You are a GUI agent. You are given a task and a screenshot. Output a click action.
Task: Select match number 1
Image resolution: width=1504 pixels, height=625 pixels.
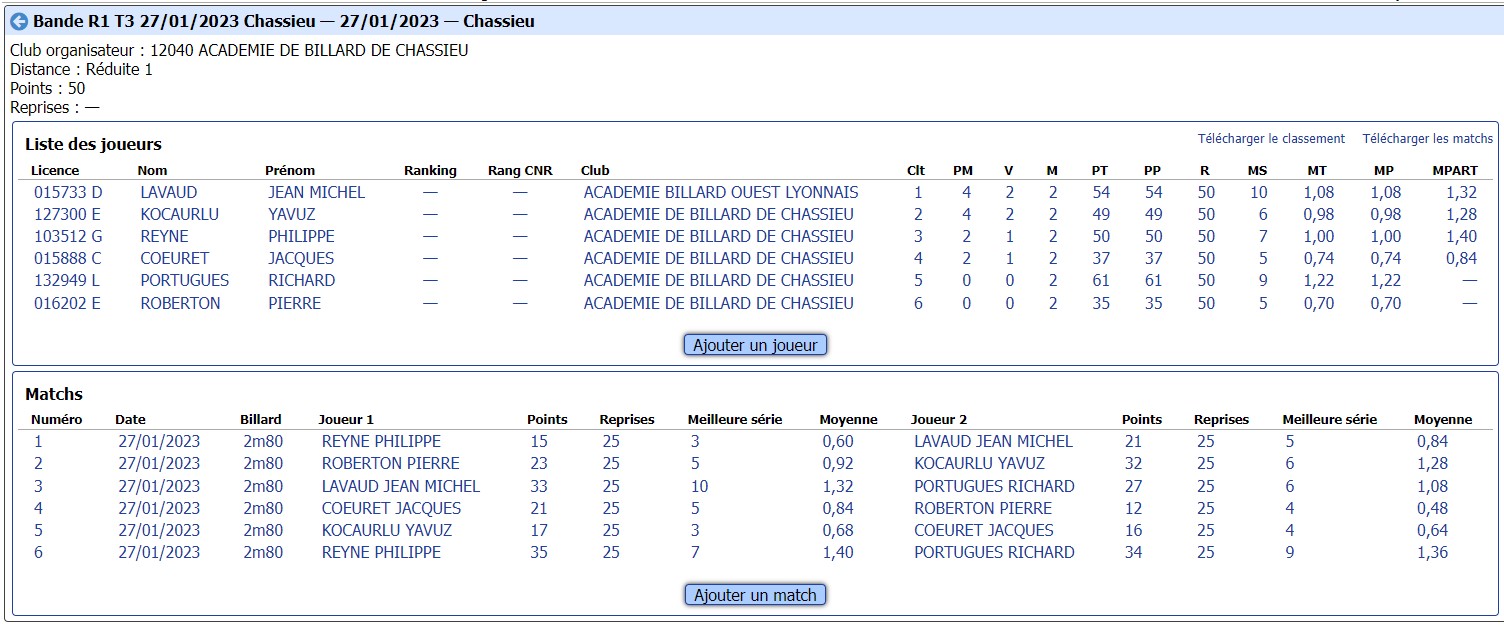tap(38, 441)
